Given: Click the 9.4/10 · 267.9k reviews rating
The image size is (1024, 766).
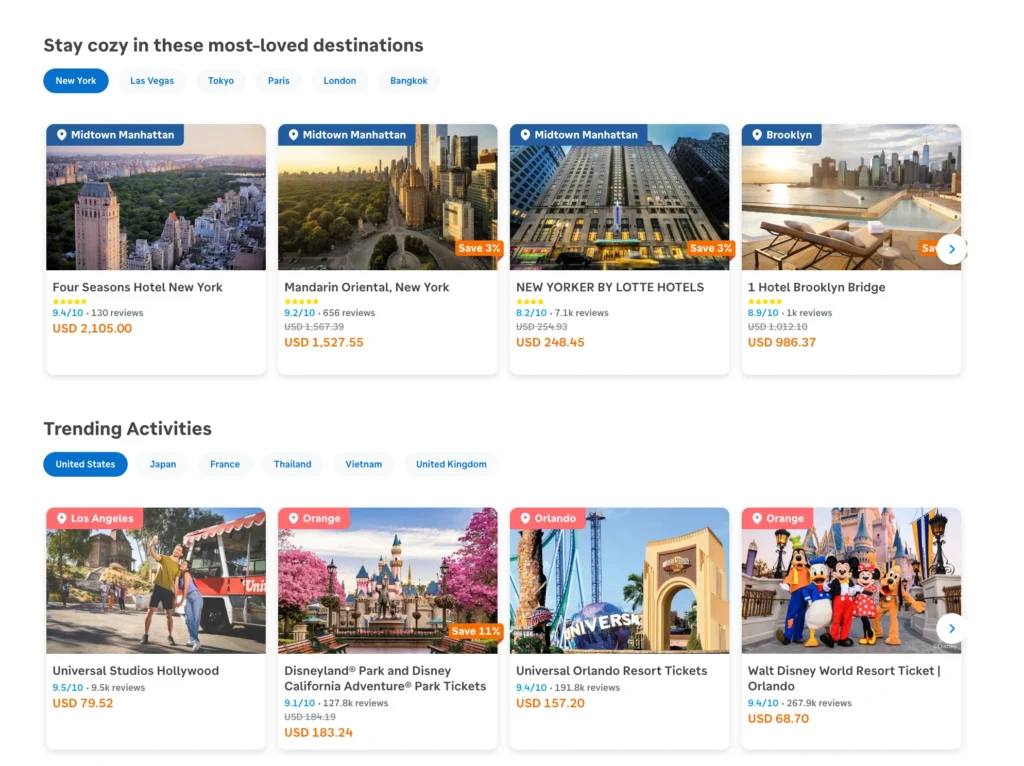Looking at the screenshot, I should (x=799, y=703).
